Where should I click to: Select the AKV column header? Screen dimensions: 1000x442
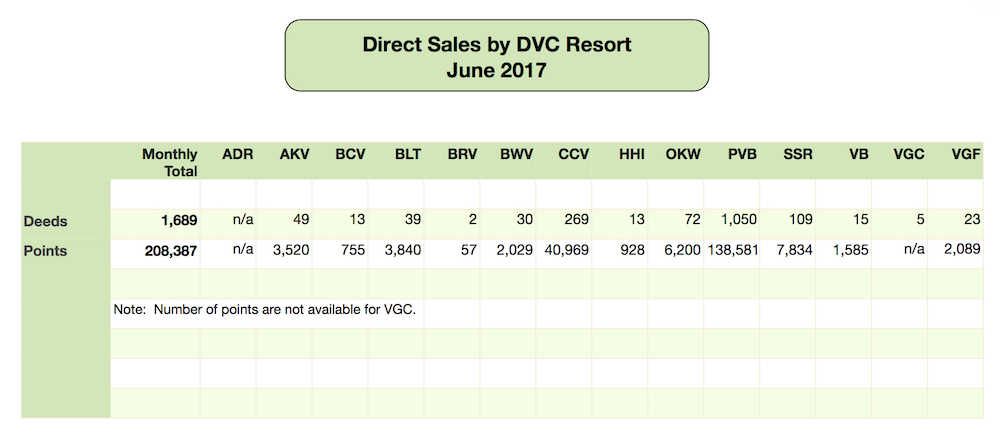pos(295,154)
